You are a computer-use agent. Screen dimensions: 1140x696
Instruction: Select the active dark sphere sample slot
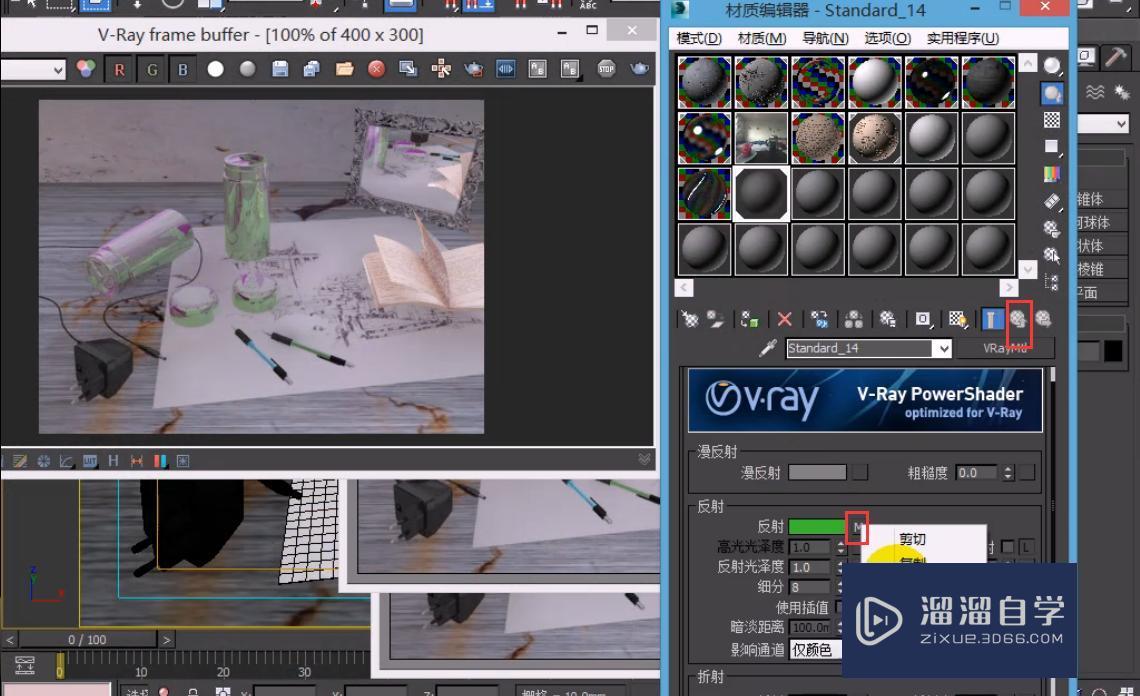pyautogui.click(x=761, y=193)
